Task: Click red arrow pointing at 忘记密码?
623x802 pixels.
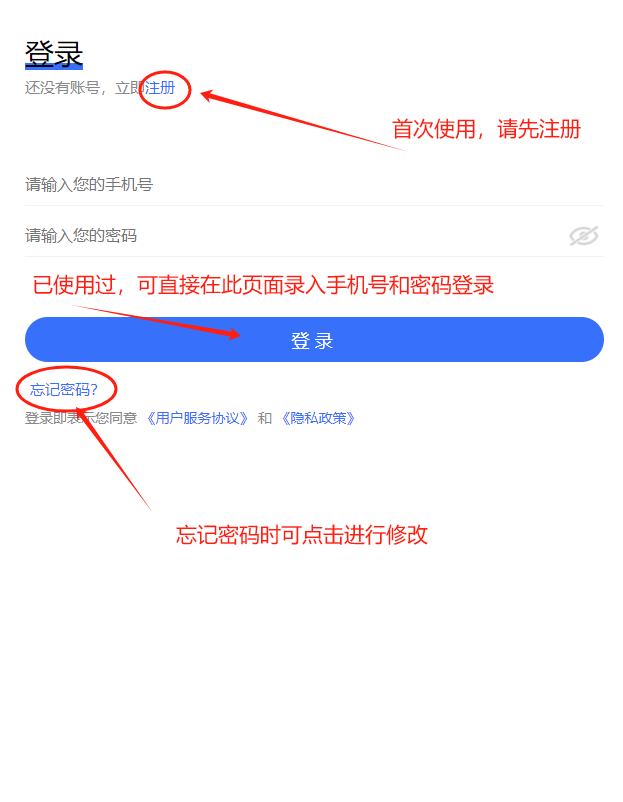Action: 115,458
